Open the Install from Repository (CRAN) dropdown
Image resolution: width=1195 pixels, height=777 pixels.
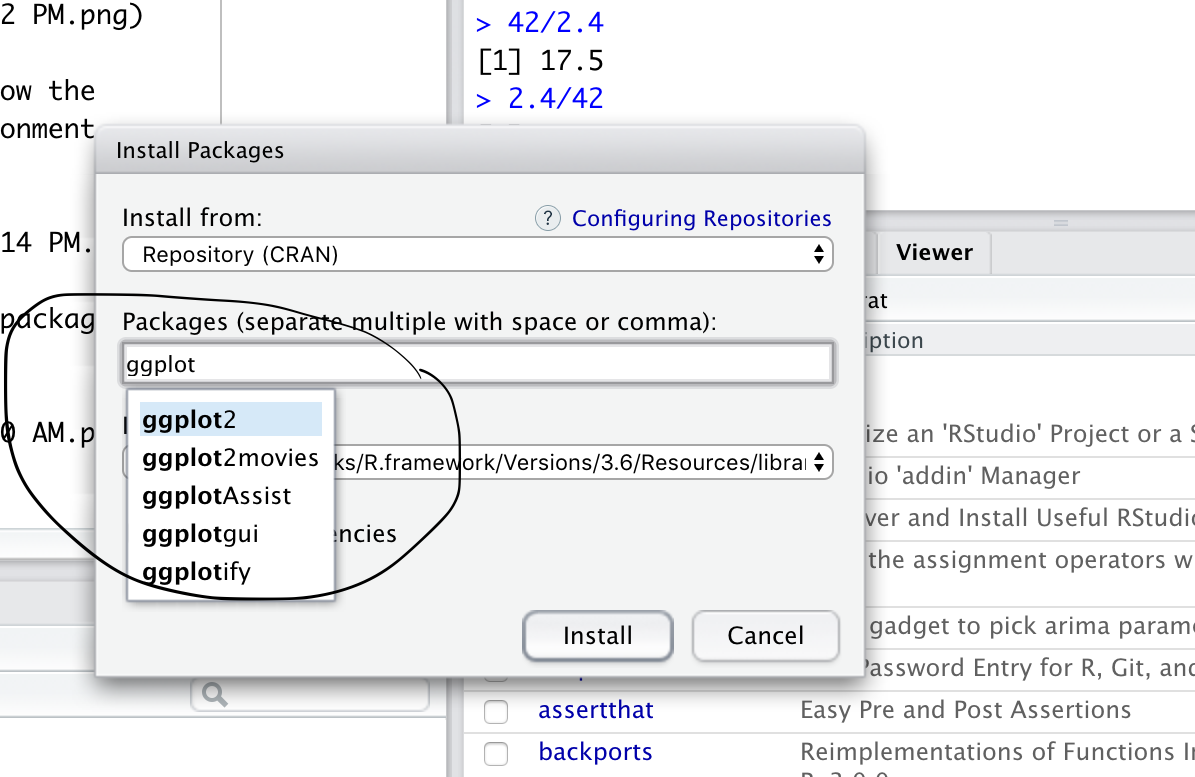click(x=478, y=254)
